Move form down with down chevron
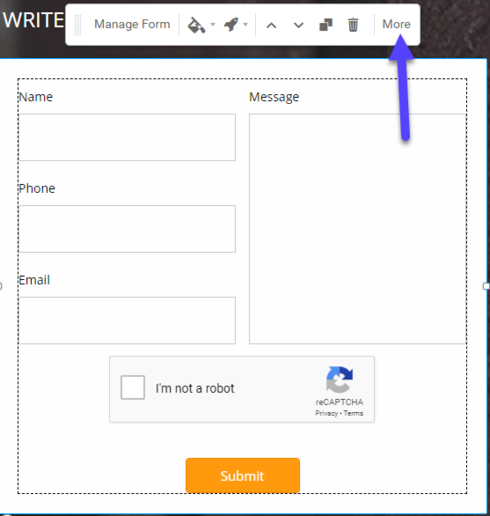The height and width of the screenshot is (516, 490). [298, 25]
